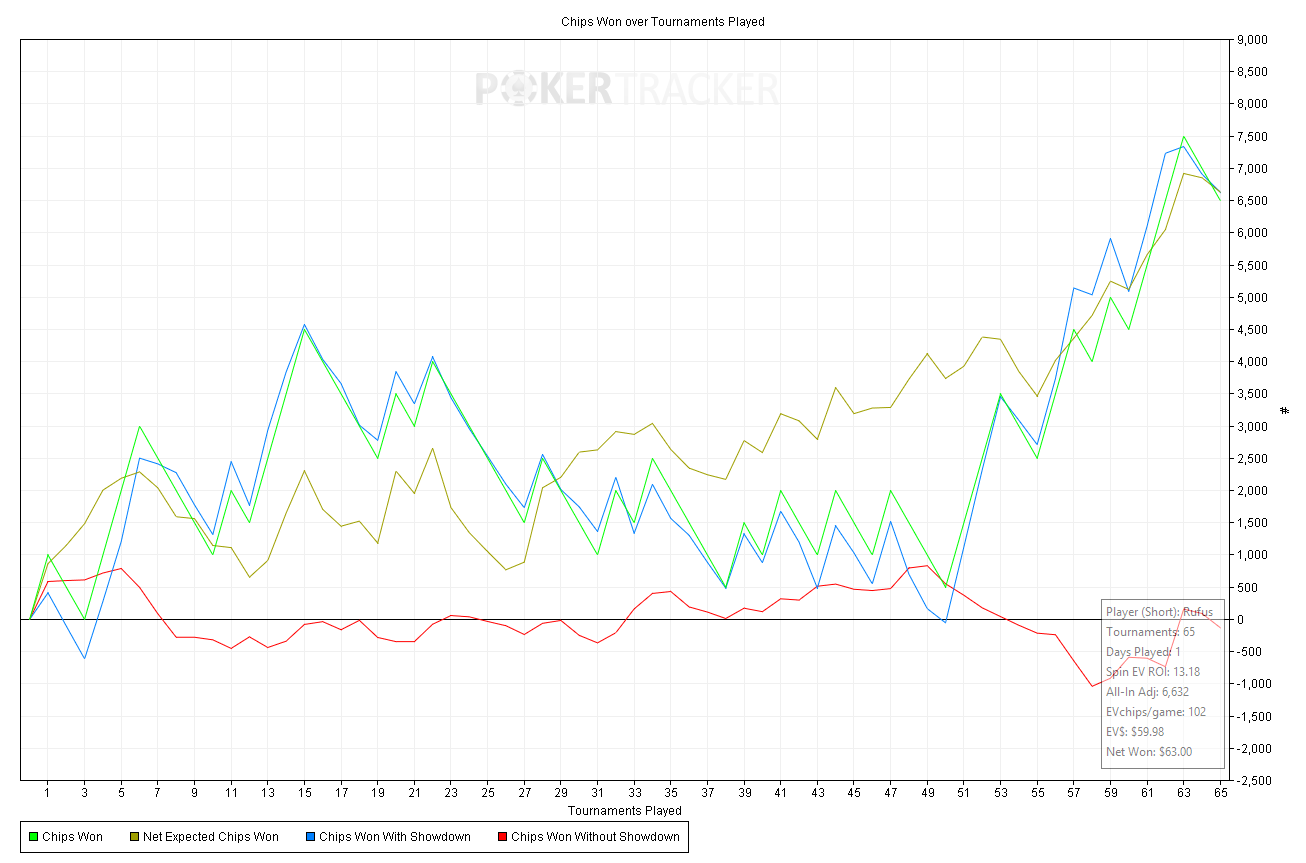
Task: Select the 'Chips Won With Showdown' legend label
Action: 395,837
